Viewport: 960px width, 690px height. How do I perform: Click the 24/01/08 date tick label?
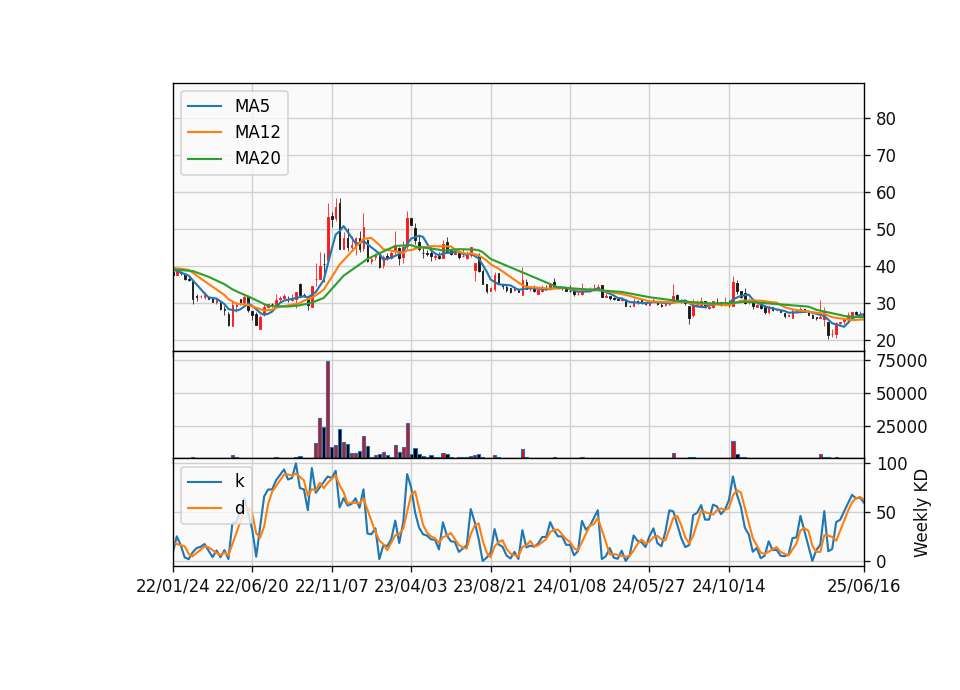(569, 587)
